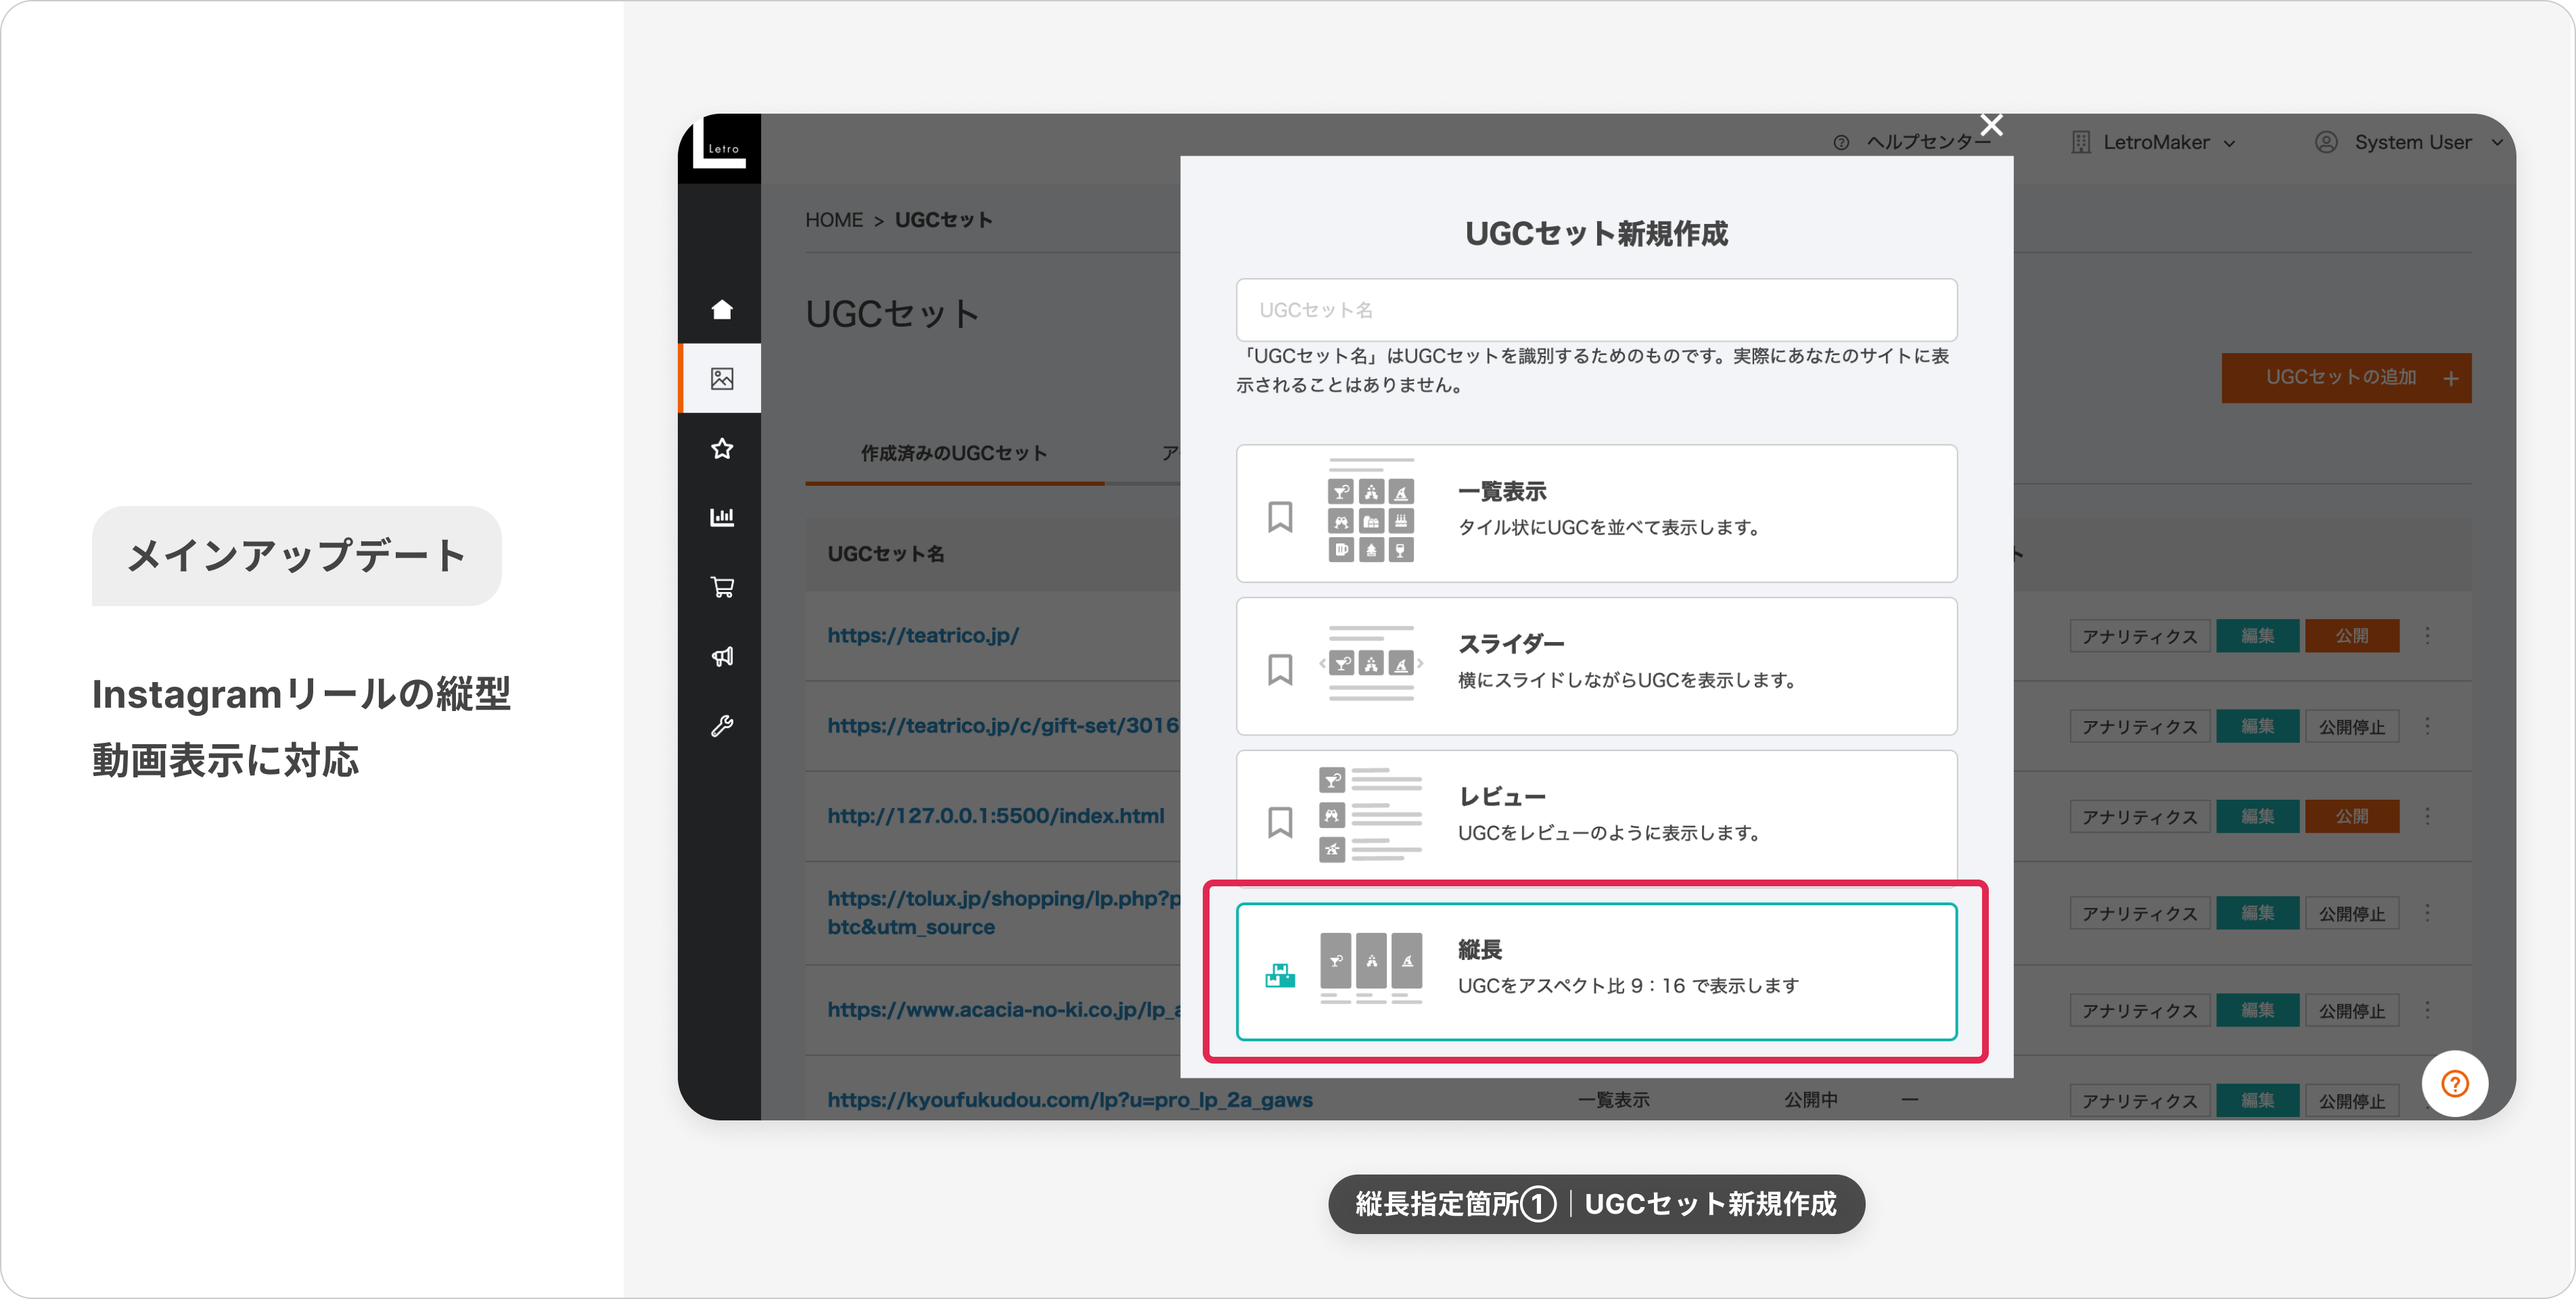The image size is (2576, 1299).
Task: Close the UGCセット新規作成 dialog
Action: (1991, 125)
